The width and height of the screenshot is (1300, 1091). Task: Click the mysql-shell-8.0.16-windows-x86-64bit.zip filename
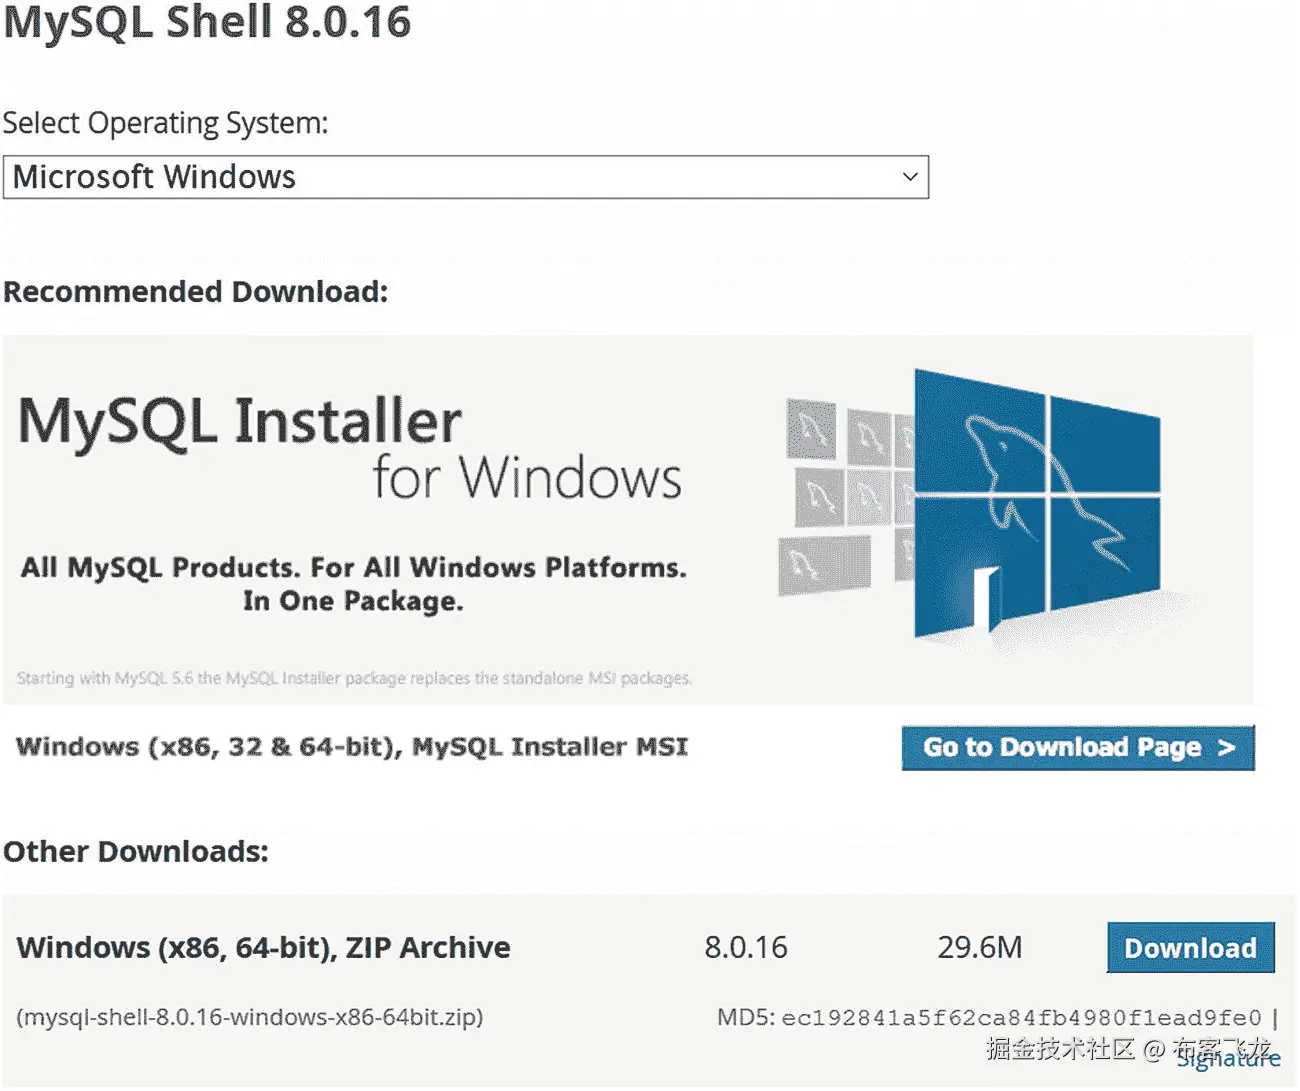coord(250,1017)
